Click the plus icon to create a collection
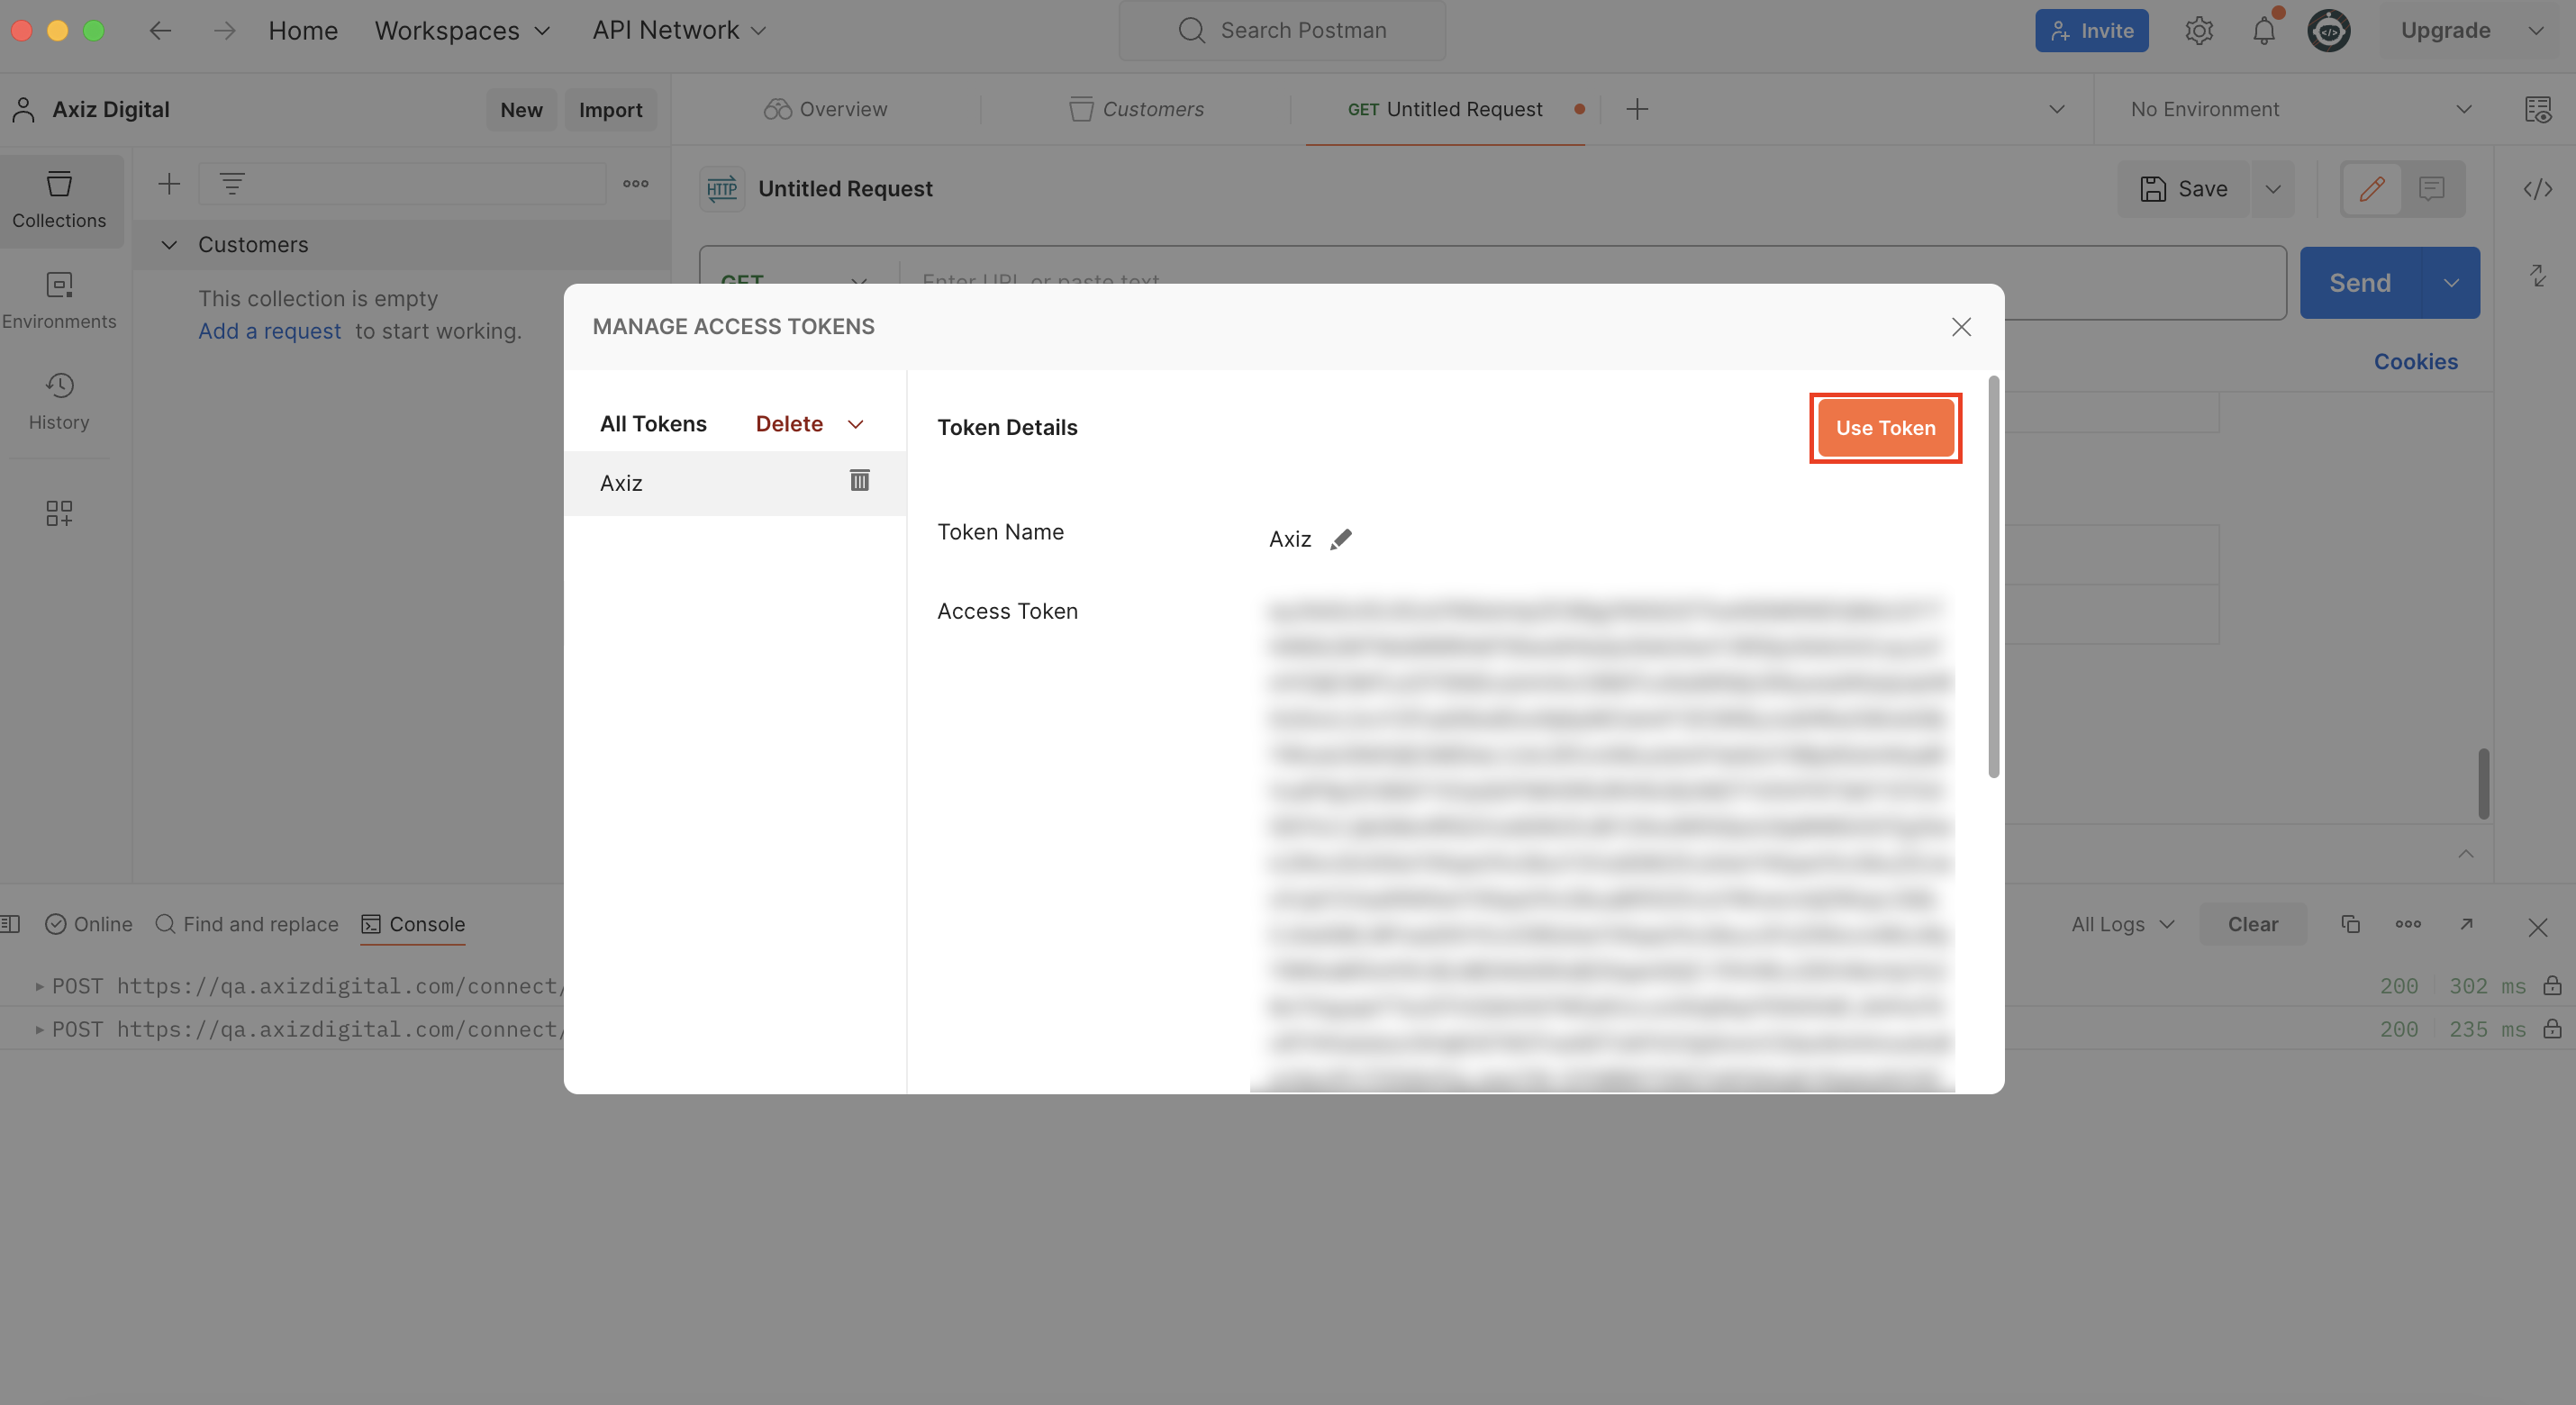The width and height of the screenshot is (2576, 1405). click(169, 184)
